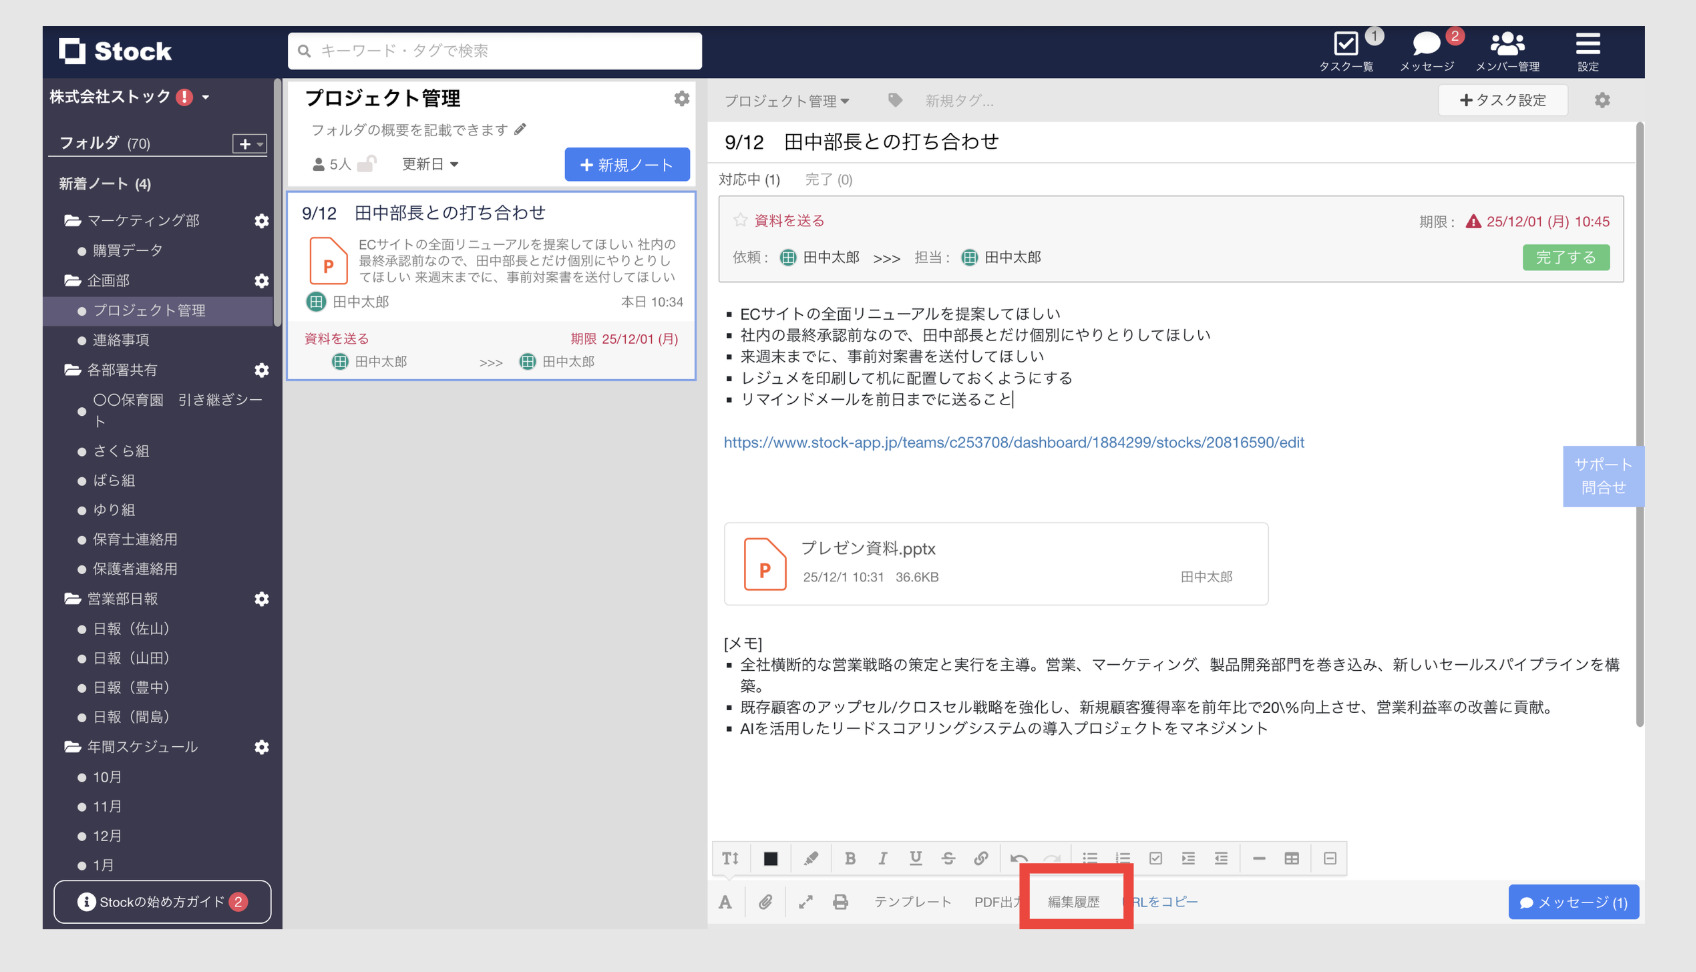This screenshot has width=1696, height=972.
Task: Undo the last edit with the undo arrow
Action: pos(1019,858)
